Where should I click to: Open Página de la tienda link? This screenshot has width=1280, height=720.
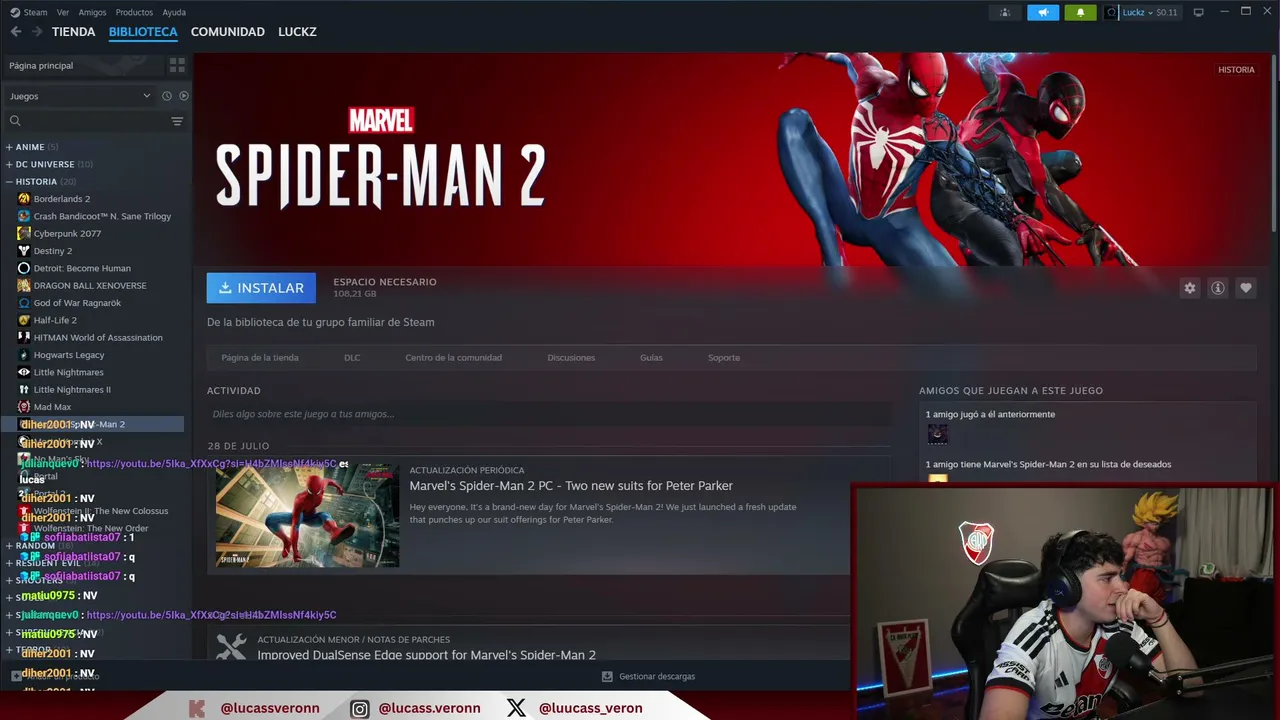[260, 357]
